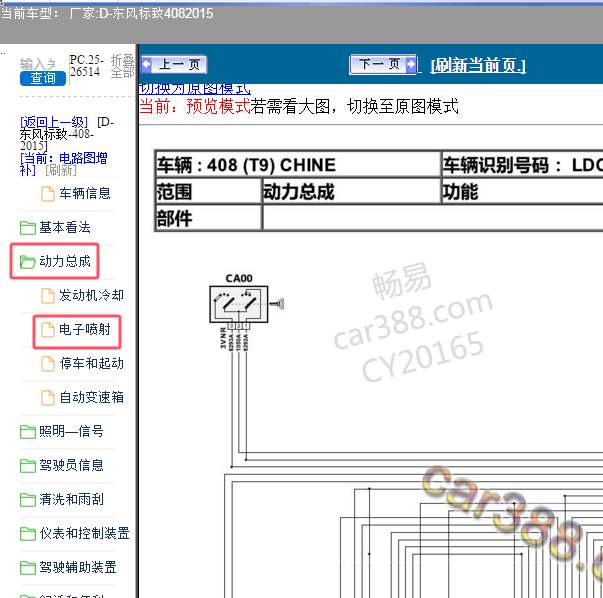Click the CA00 ignition switch symbol in diagram
The width and height of the screenshot is (603, 598).
click(x=238, y=304)
